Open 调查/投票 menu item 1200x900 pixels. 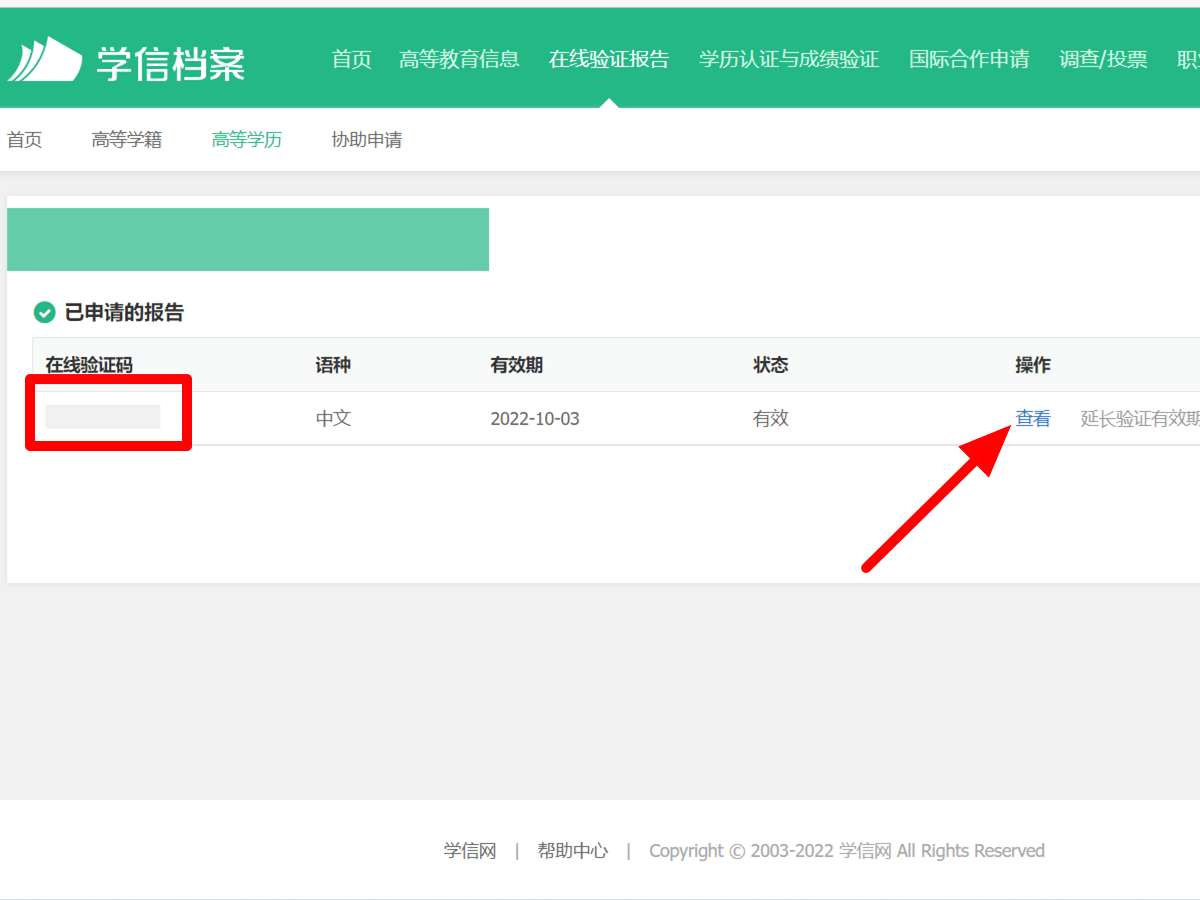click(1103, 59)
